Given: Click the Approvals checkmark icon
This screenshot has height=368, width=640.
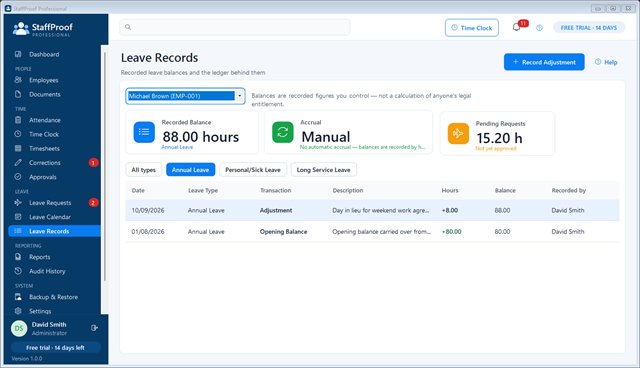Looking at the screenshot, I should tap(18, 177).
